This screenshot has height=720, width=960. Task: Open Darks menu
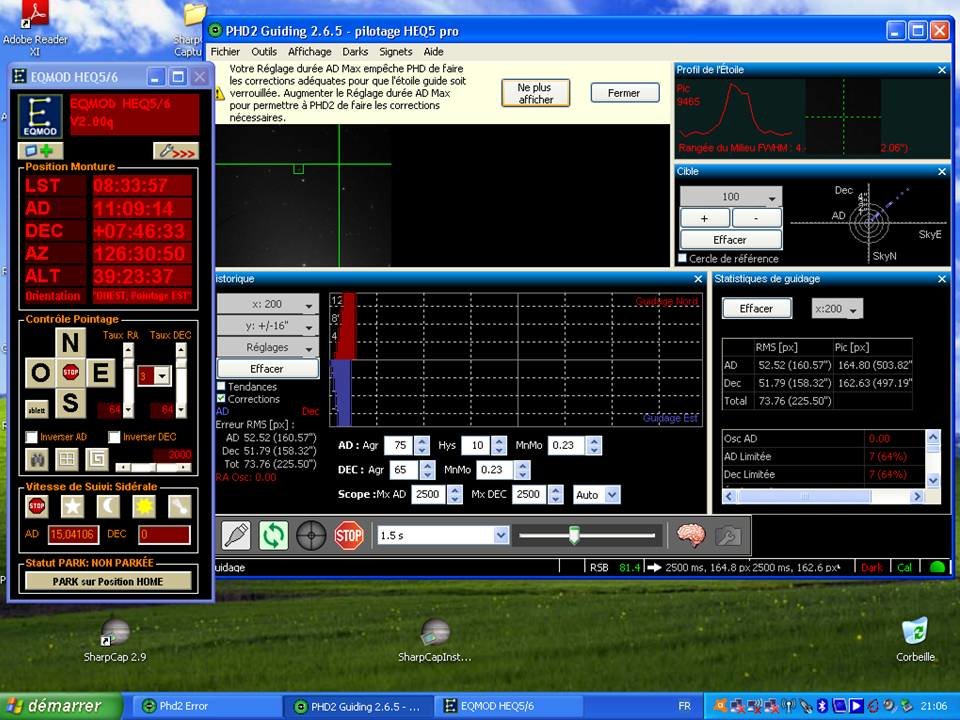355,52
